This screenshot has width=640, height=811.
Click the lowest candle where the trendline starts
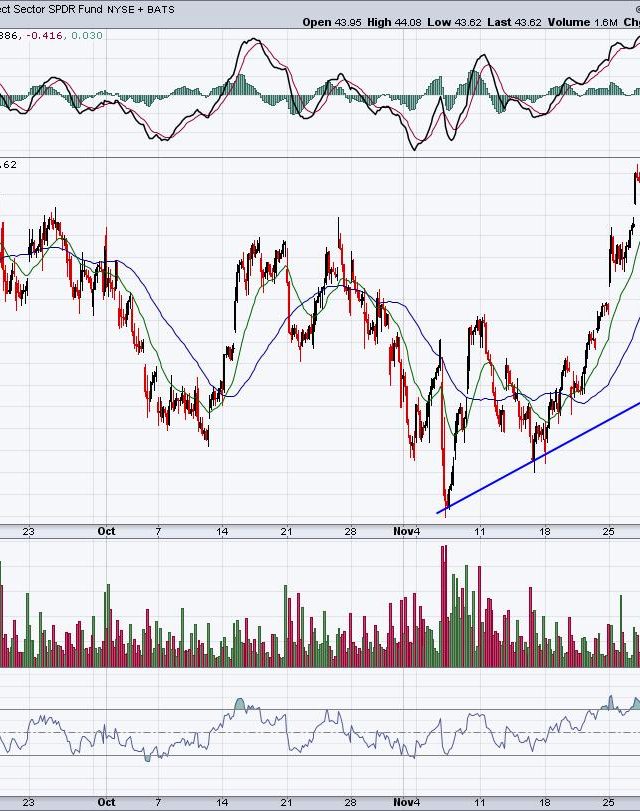(x=446, y=503)
